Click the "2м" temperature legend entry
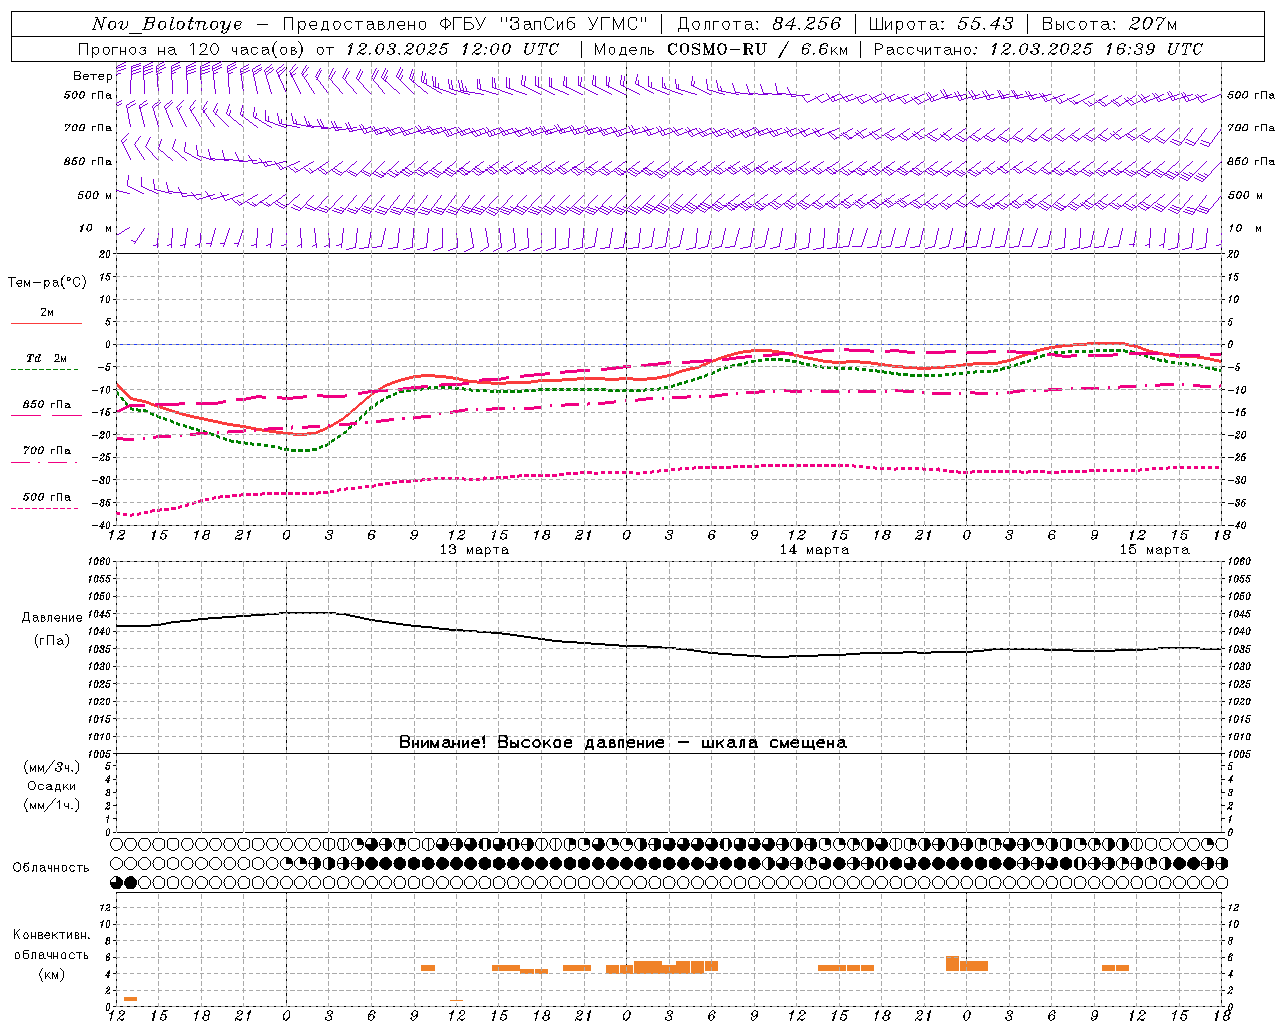Screen dimensions: 1280x1024 [47, 312]
